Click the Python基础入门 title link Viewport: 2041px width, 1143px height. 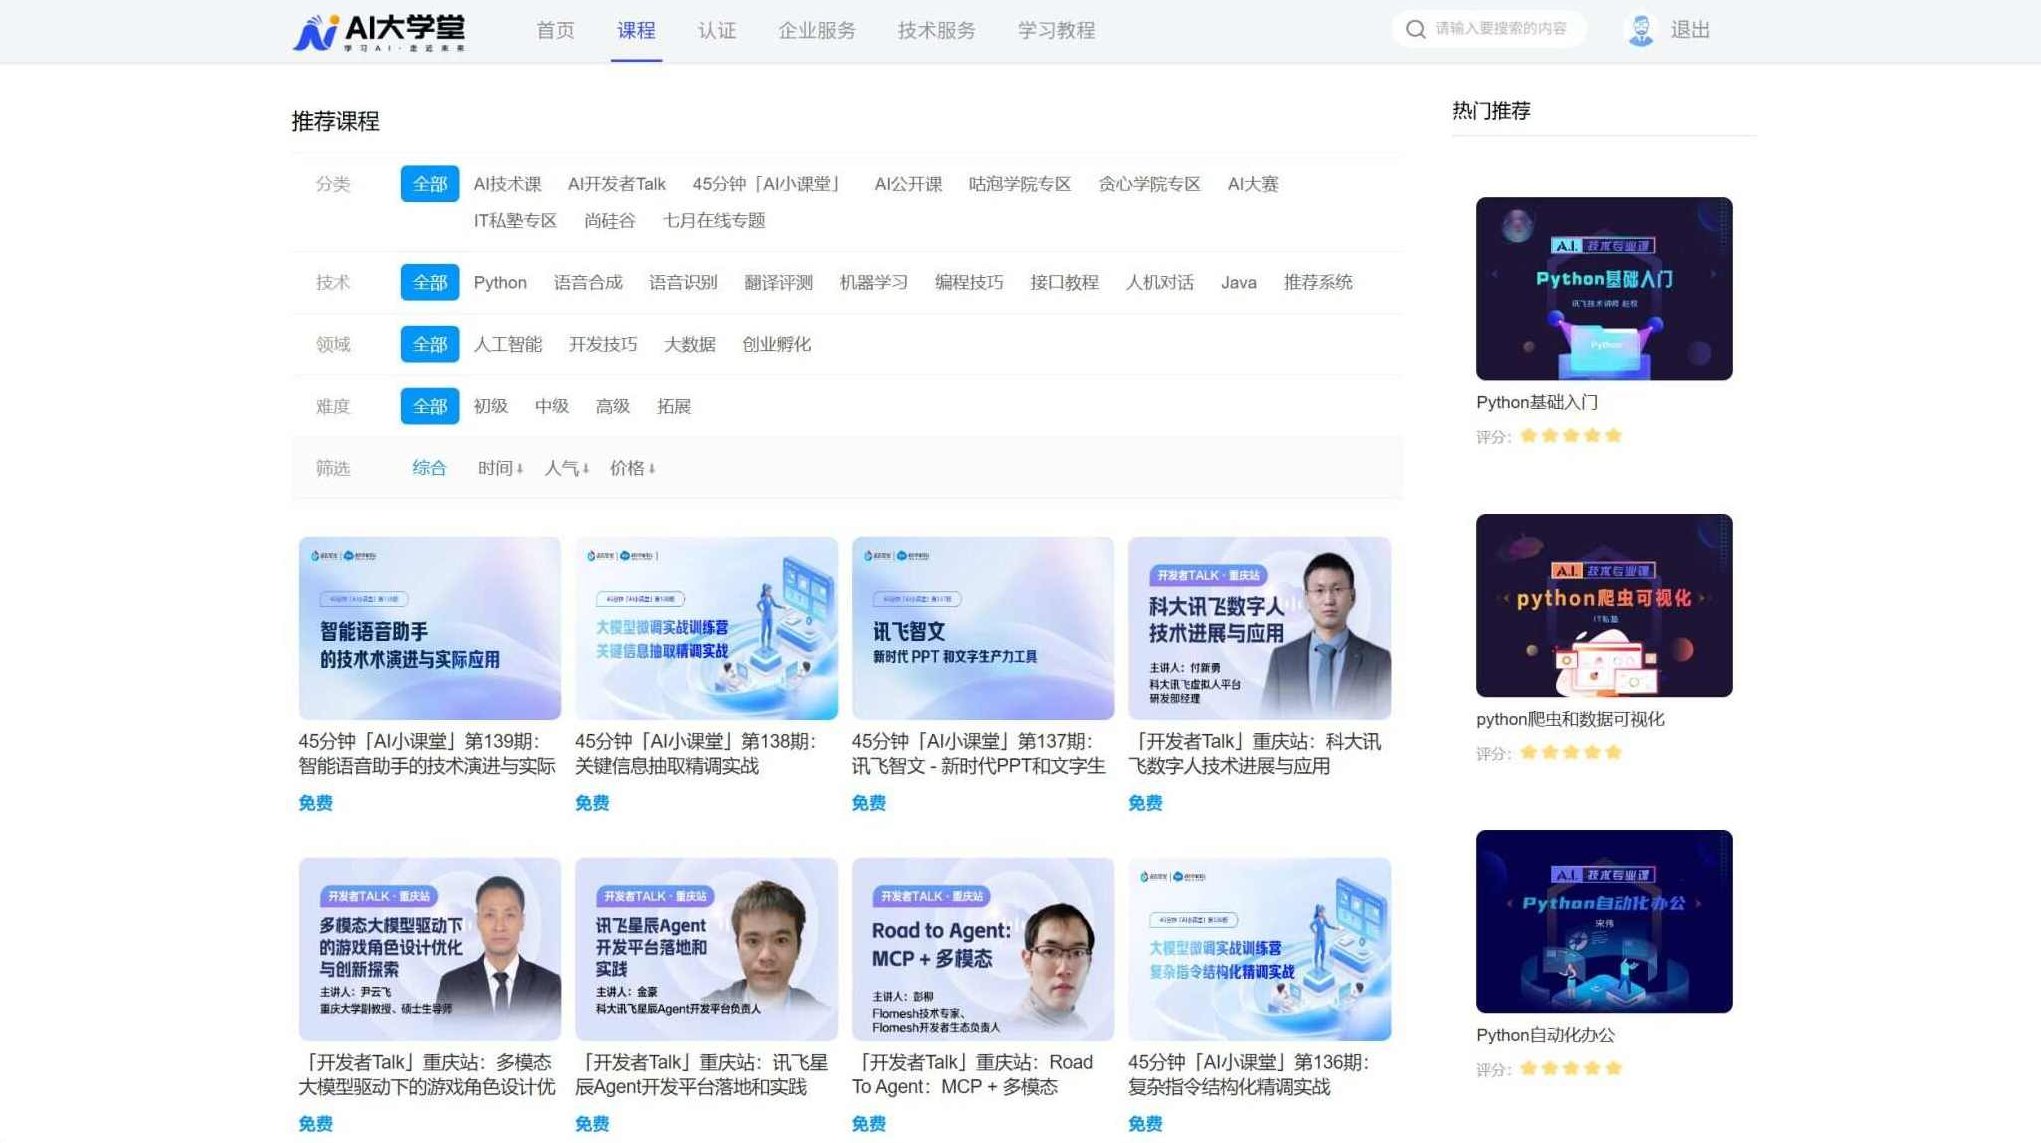point(1537,402)
